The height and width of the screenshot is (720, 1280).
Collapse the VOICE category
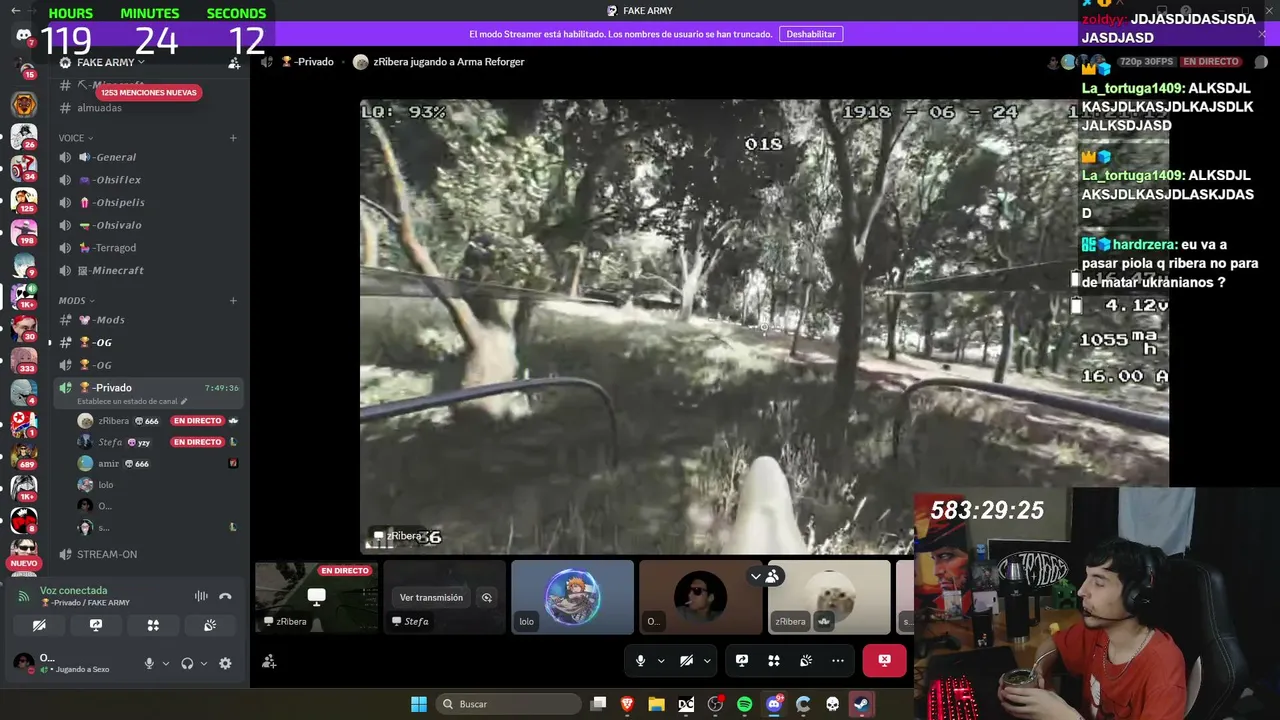[76, 138]
